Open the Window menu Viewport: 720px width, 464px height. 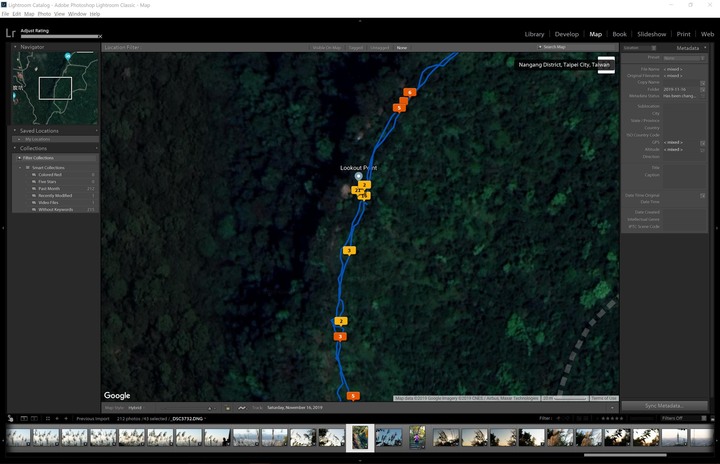click(77, 14)
